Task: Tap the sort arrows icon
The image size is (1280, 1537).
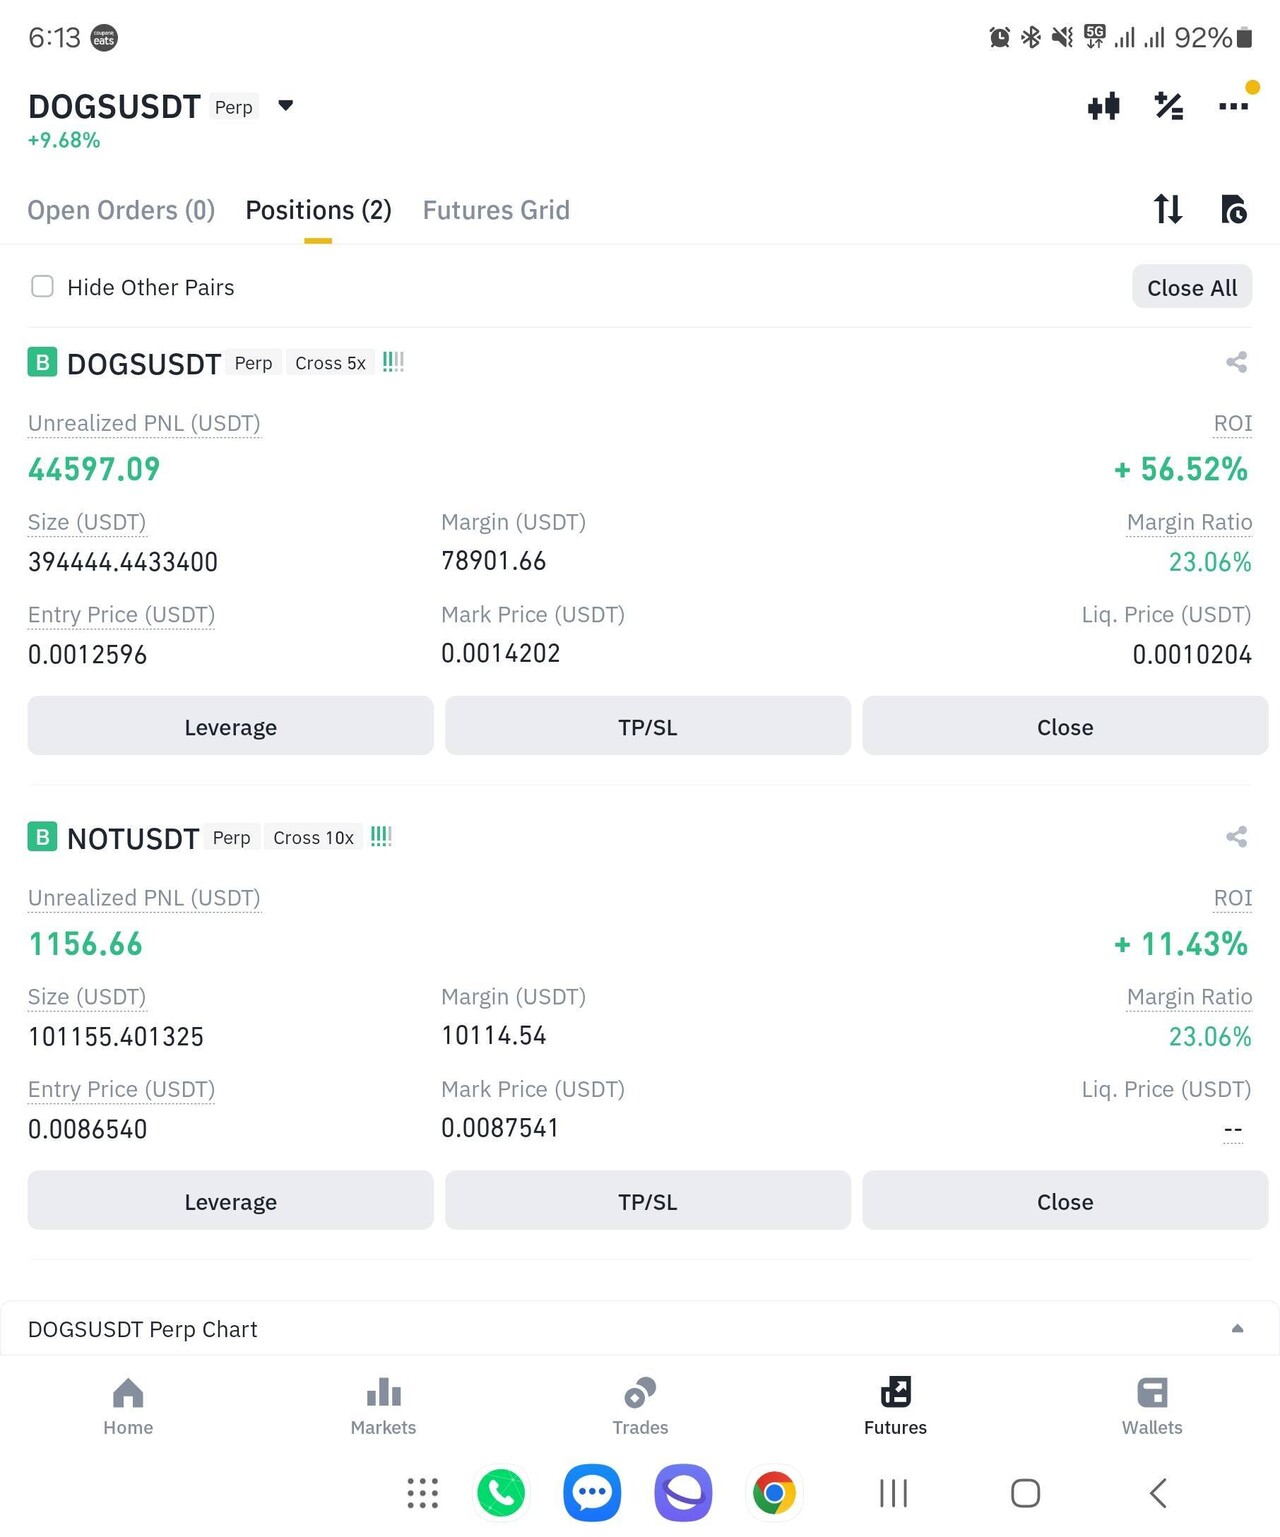Action: pyautogui.click(x=1168, y=209)
